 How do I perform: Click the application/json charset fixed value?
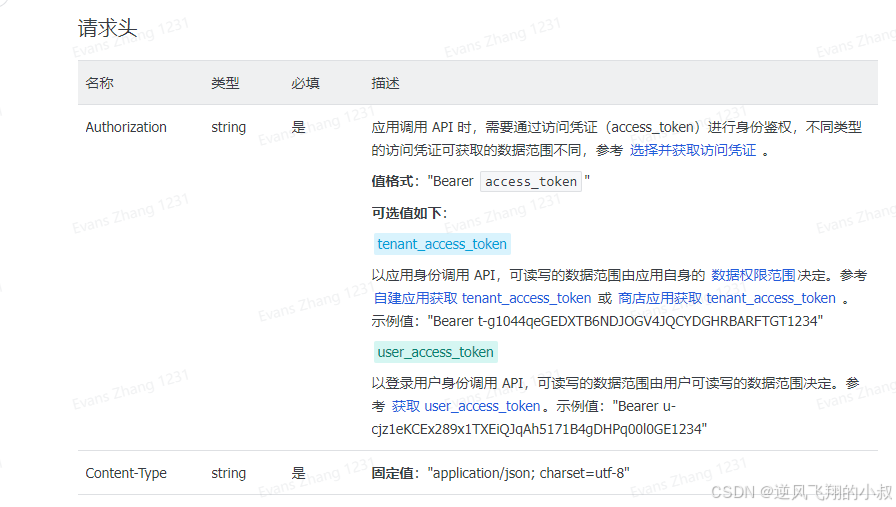tap(529, 473)
